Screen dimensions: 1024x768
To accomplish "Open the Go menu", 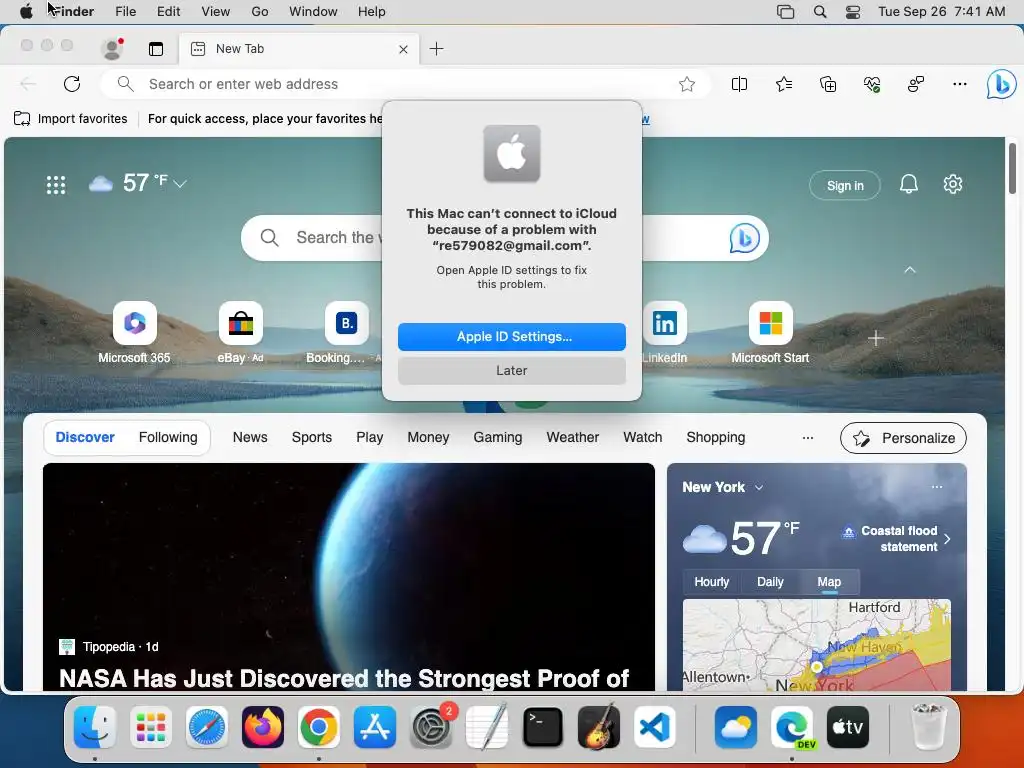I will pos(260,12).
